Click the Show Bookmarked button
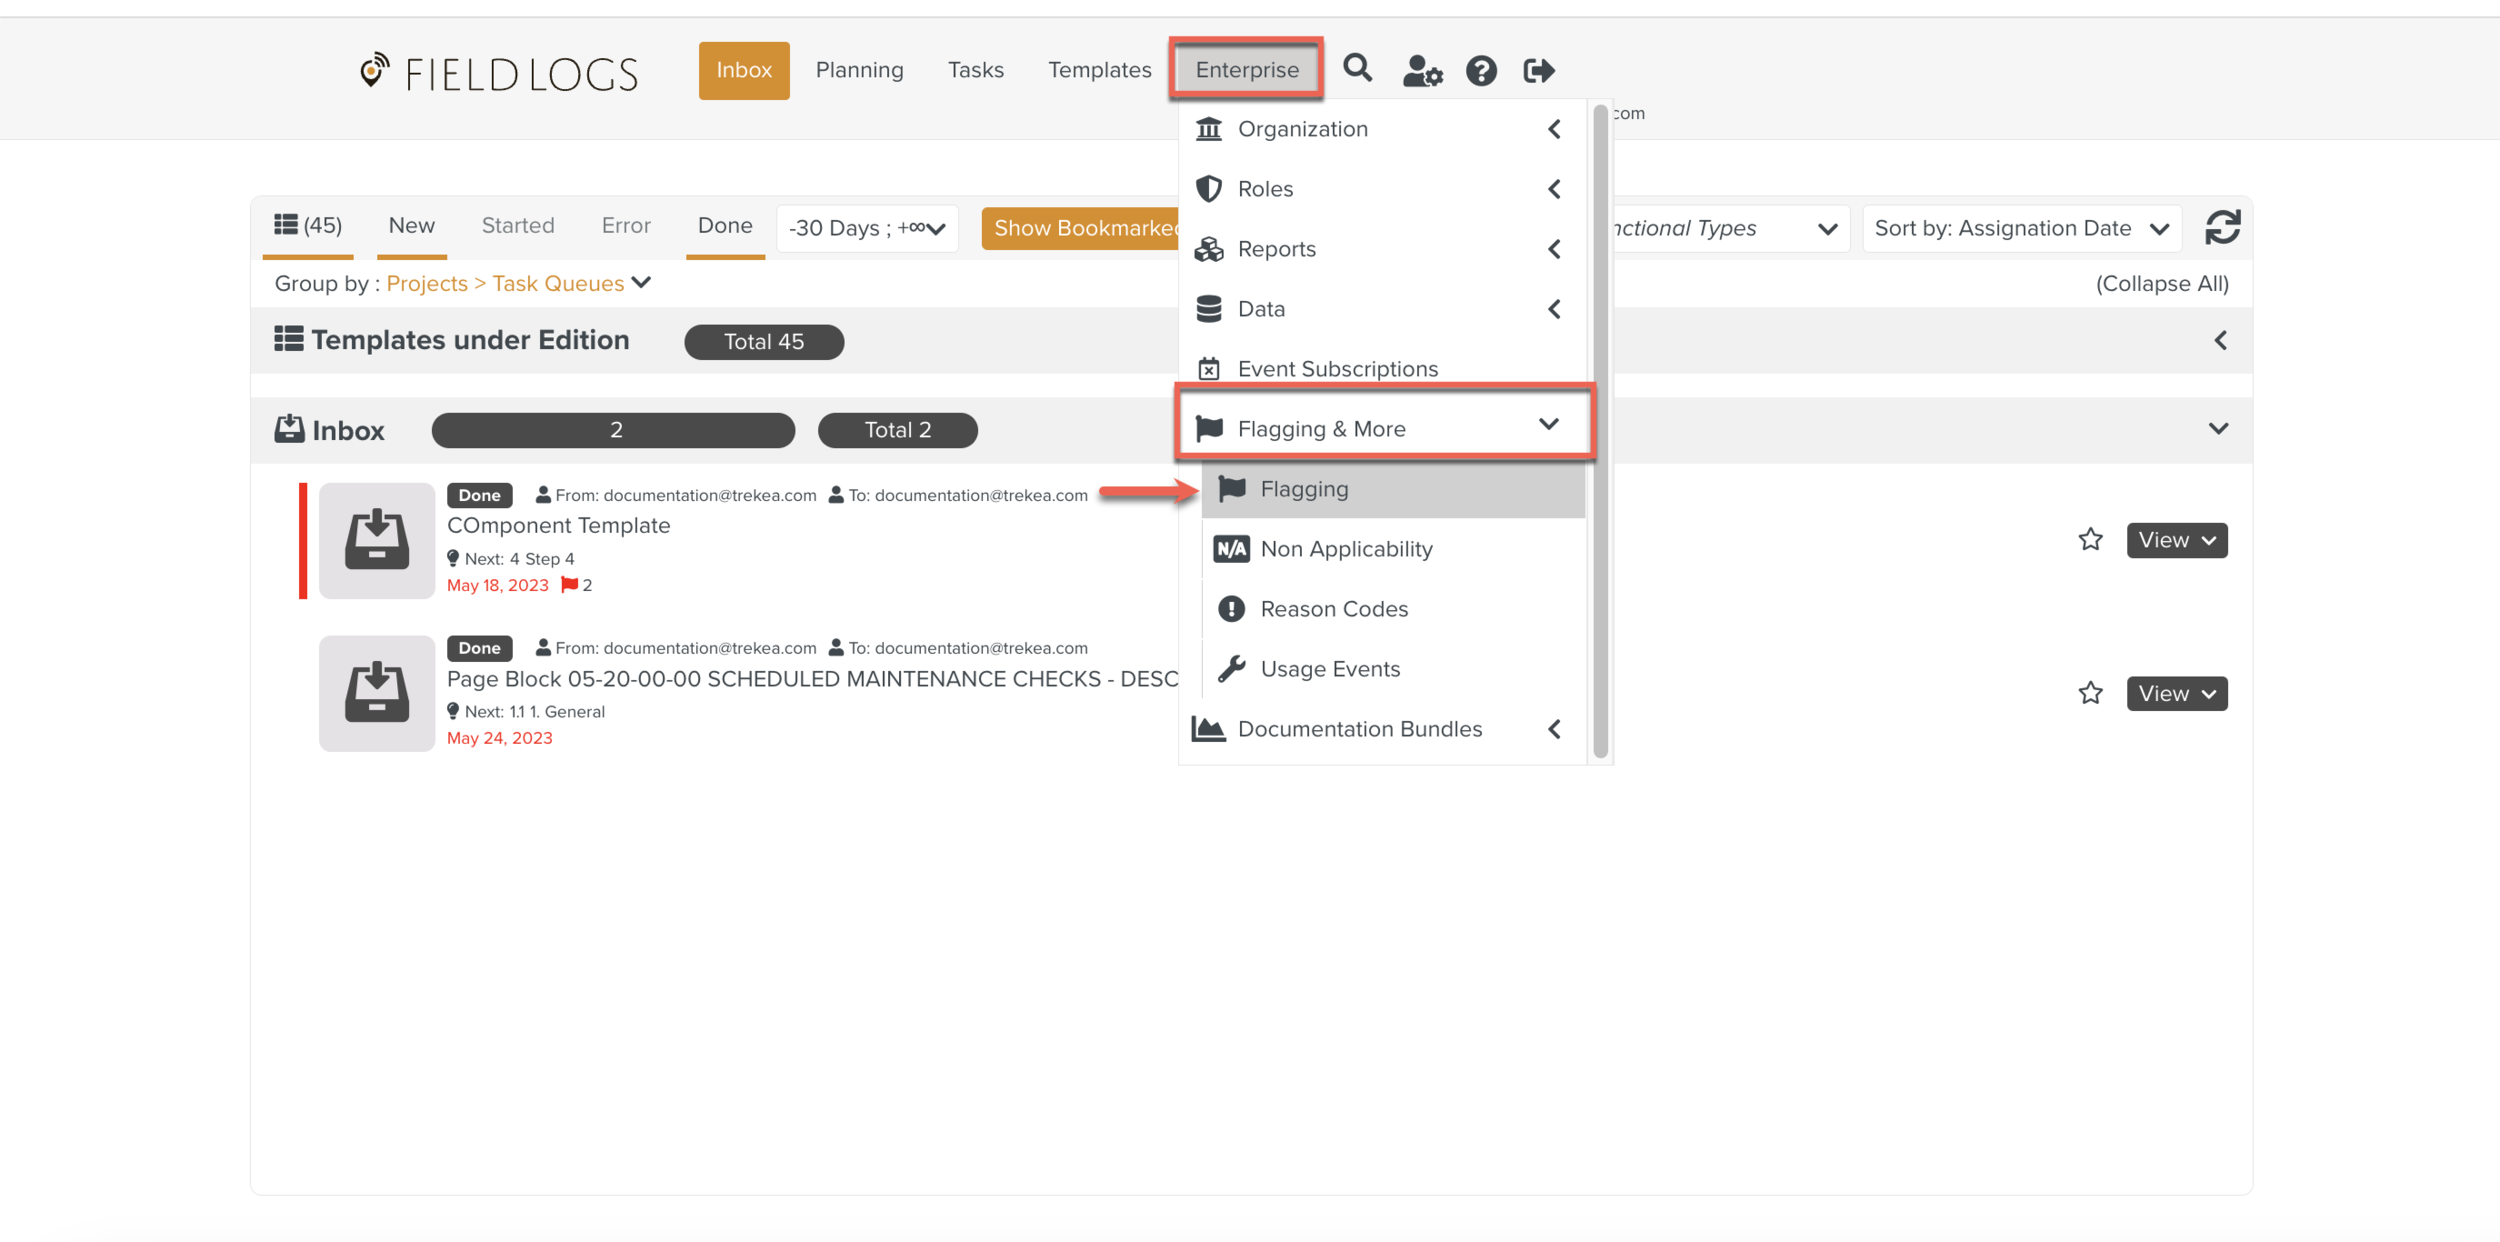2500x1242 pixels. pyautogui.click(x=1082, y=228)
